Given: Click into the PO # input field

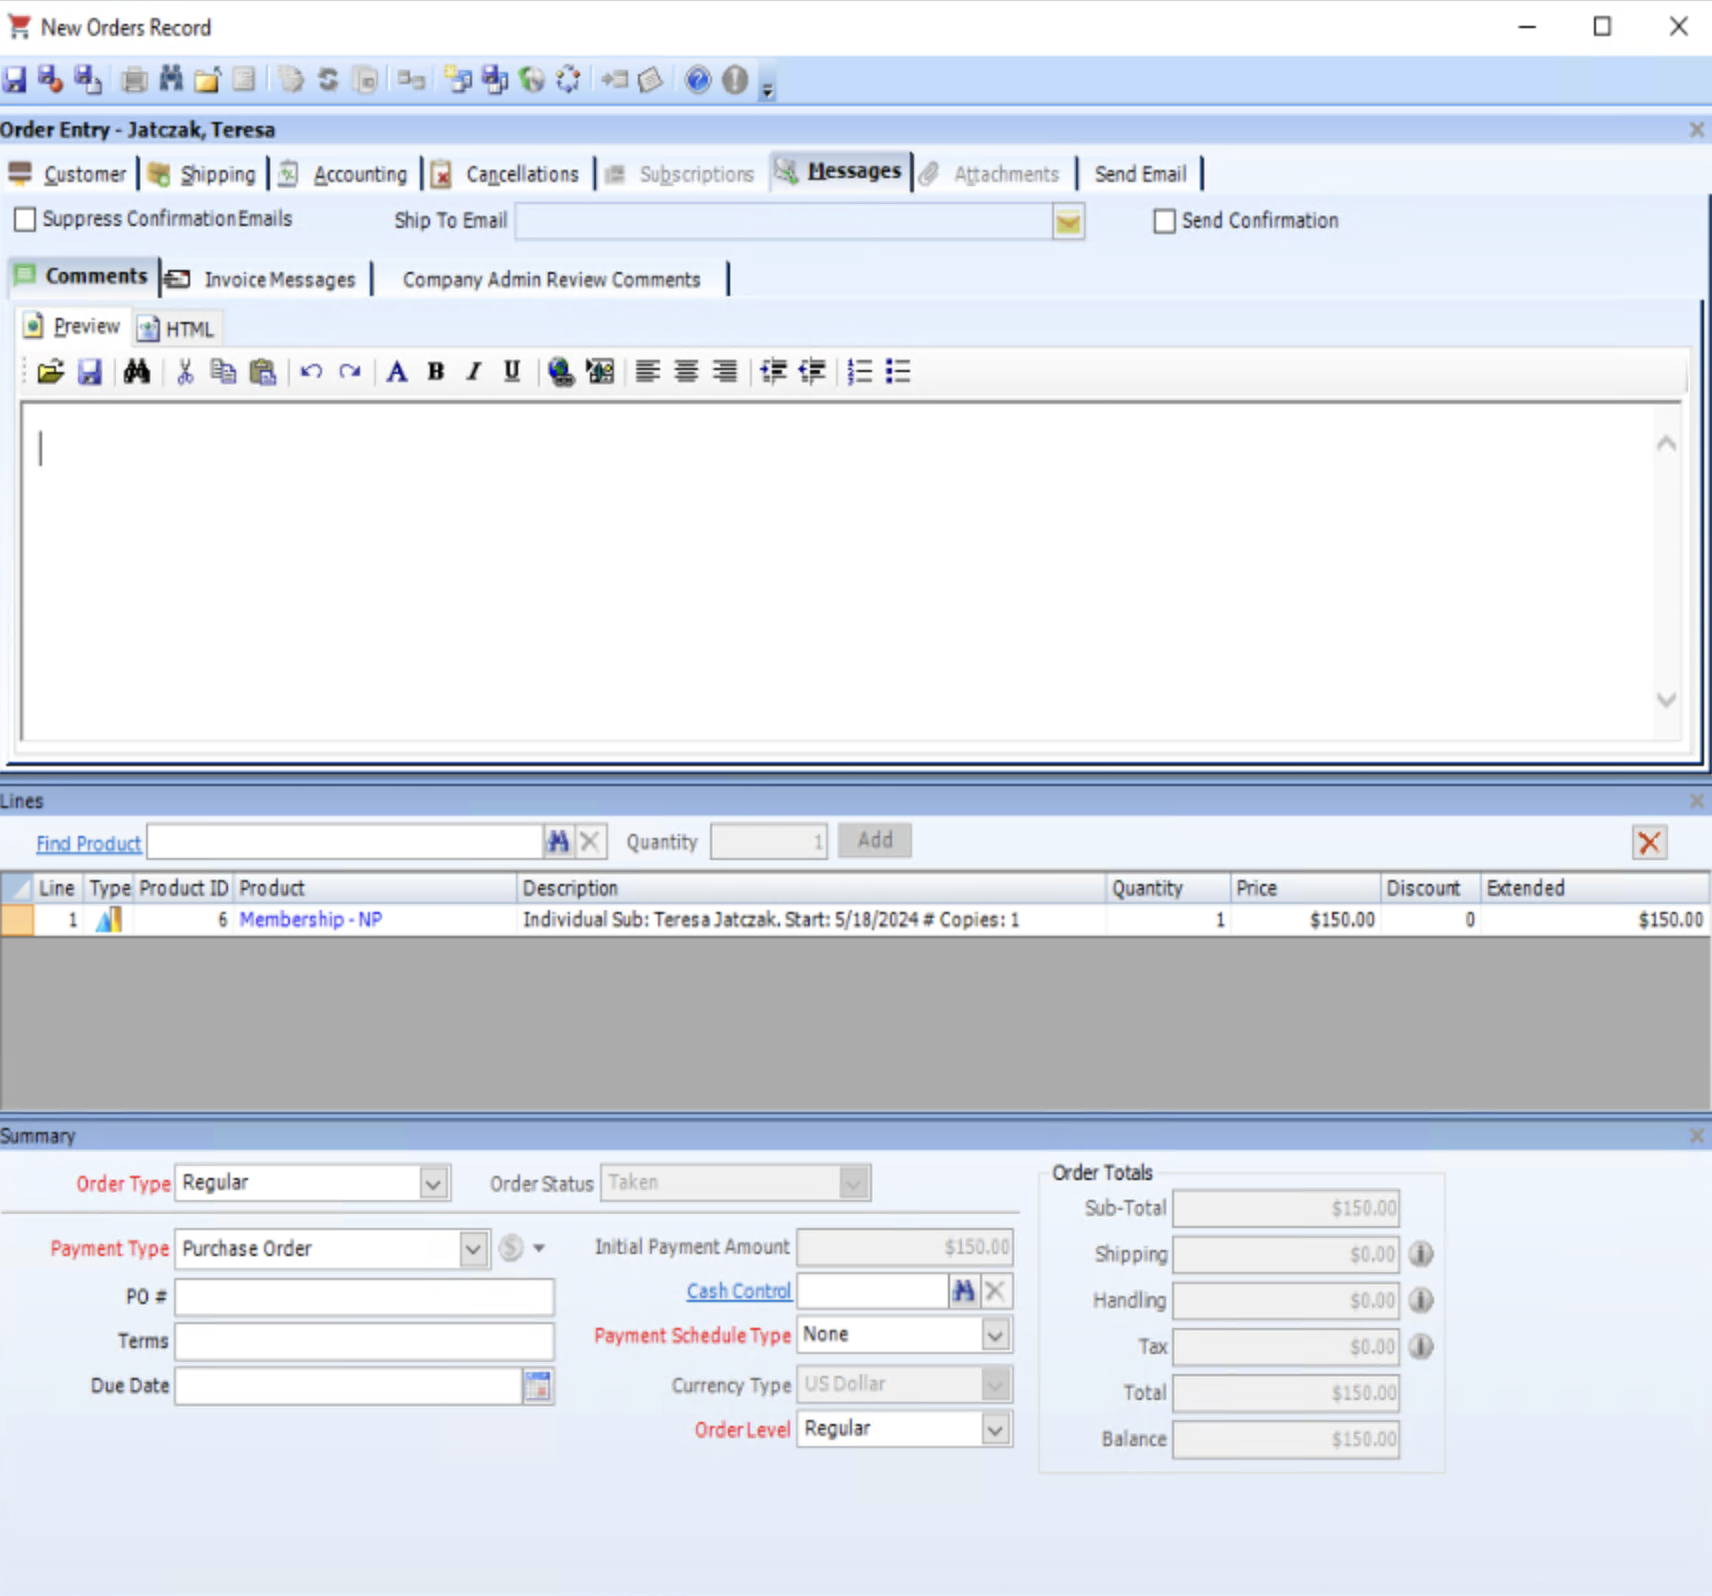Looking at the screenshot, I should [x=364, y=1297].
